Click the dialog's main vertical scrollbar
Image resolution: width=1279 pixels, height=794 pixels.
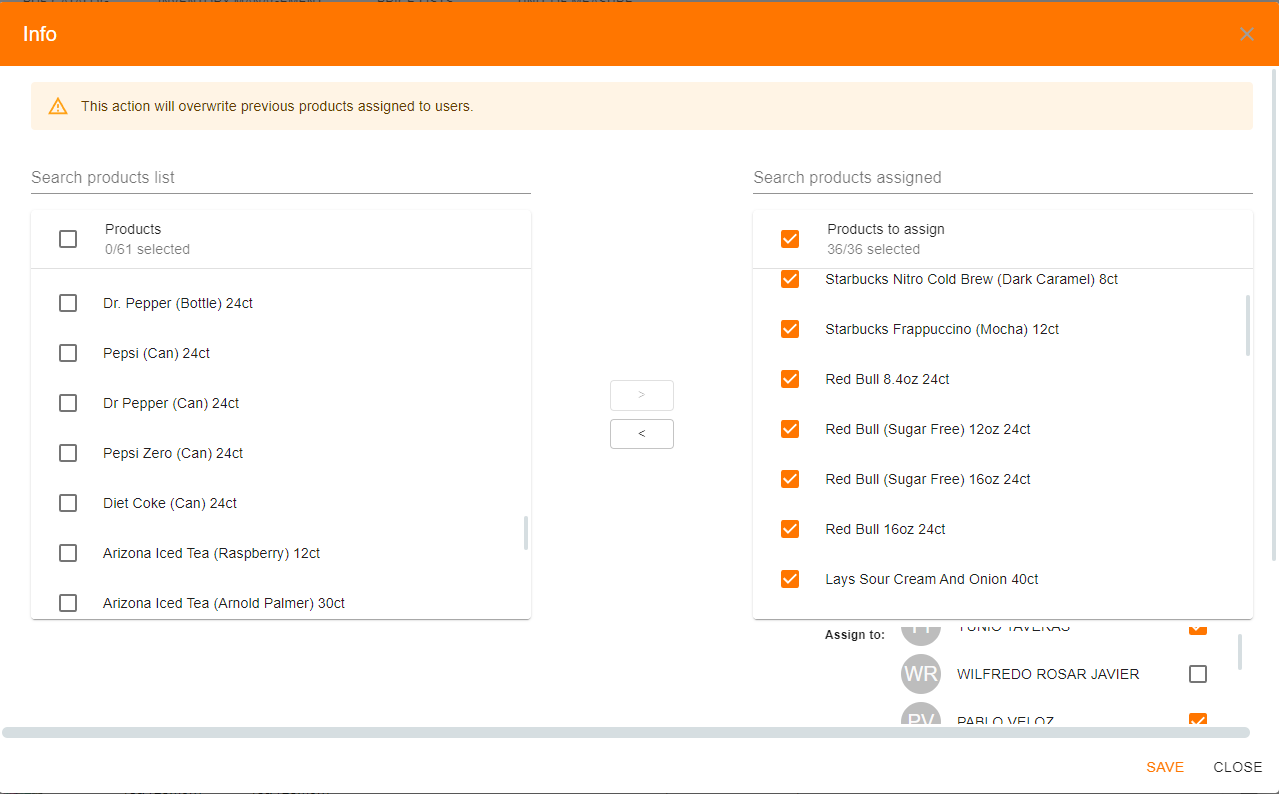pos(1274,315)
